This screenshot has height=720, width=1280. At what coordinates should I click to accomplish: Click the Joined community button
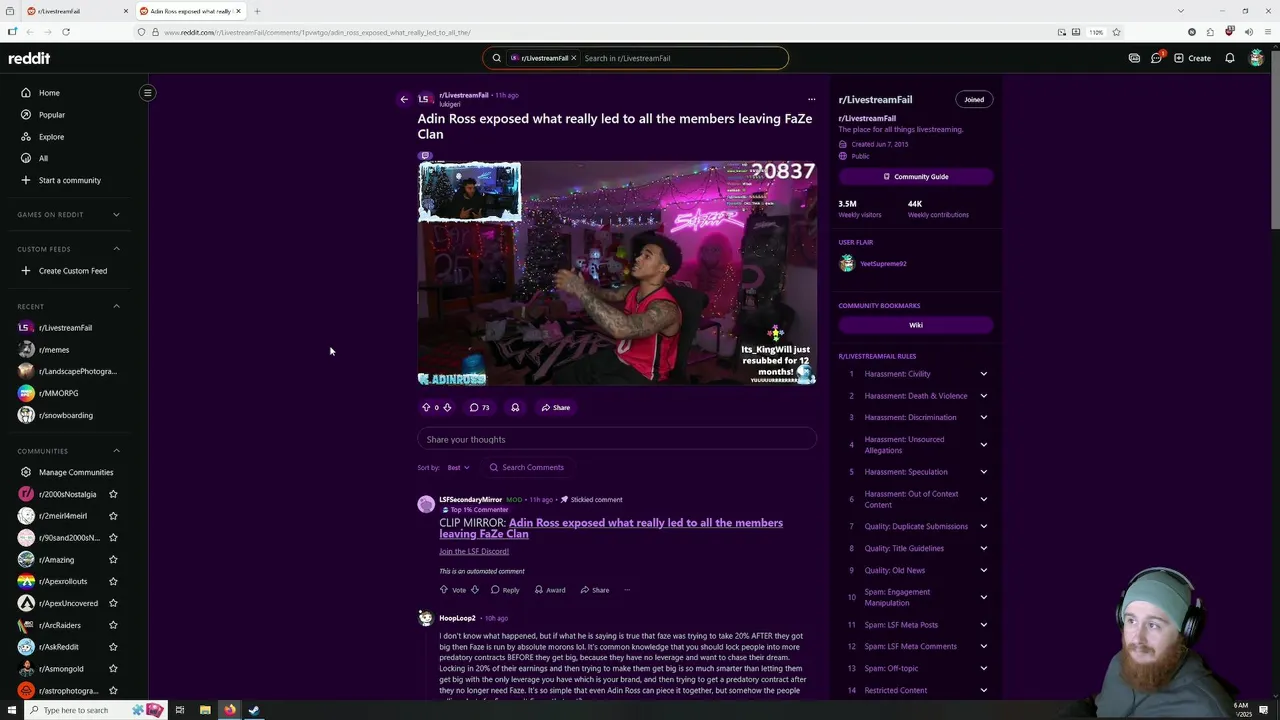tap(974, 99)
